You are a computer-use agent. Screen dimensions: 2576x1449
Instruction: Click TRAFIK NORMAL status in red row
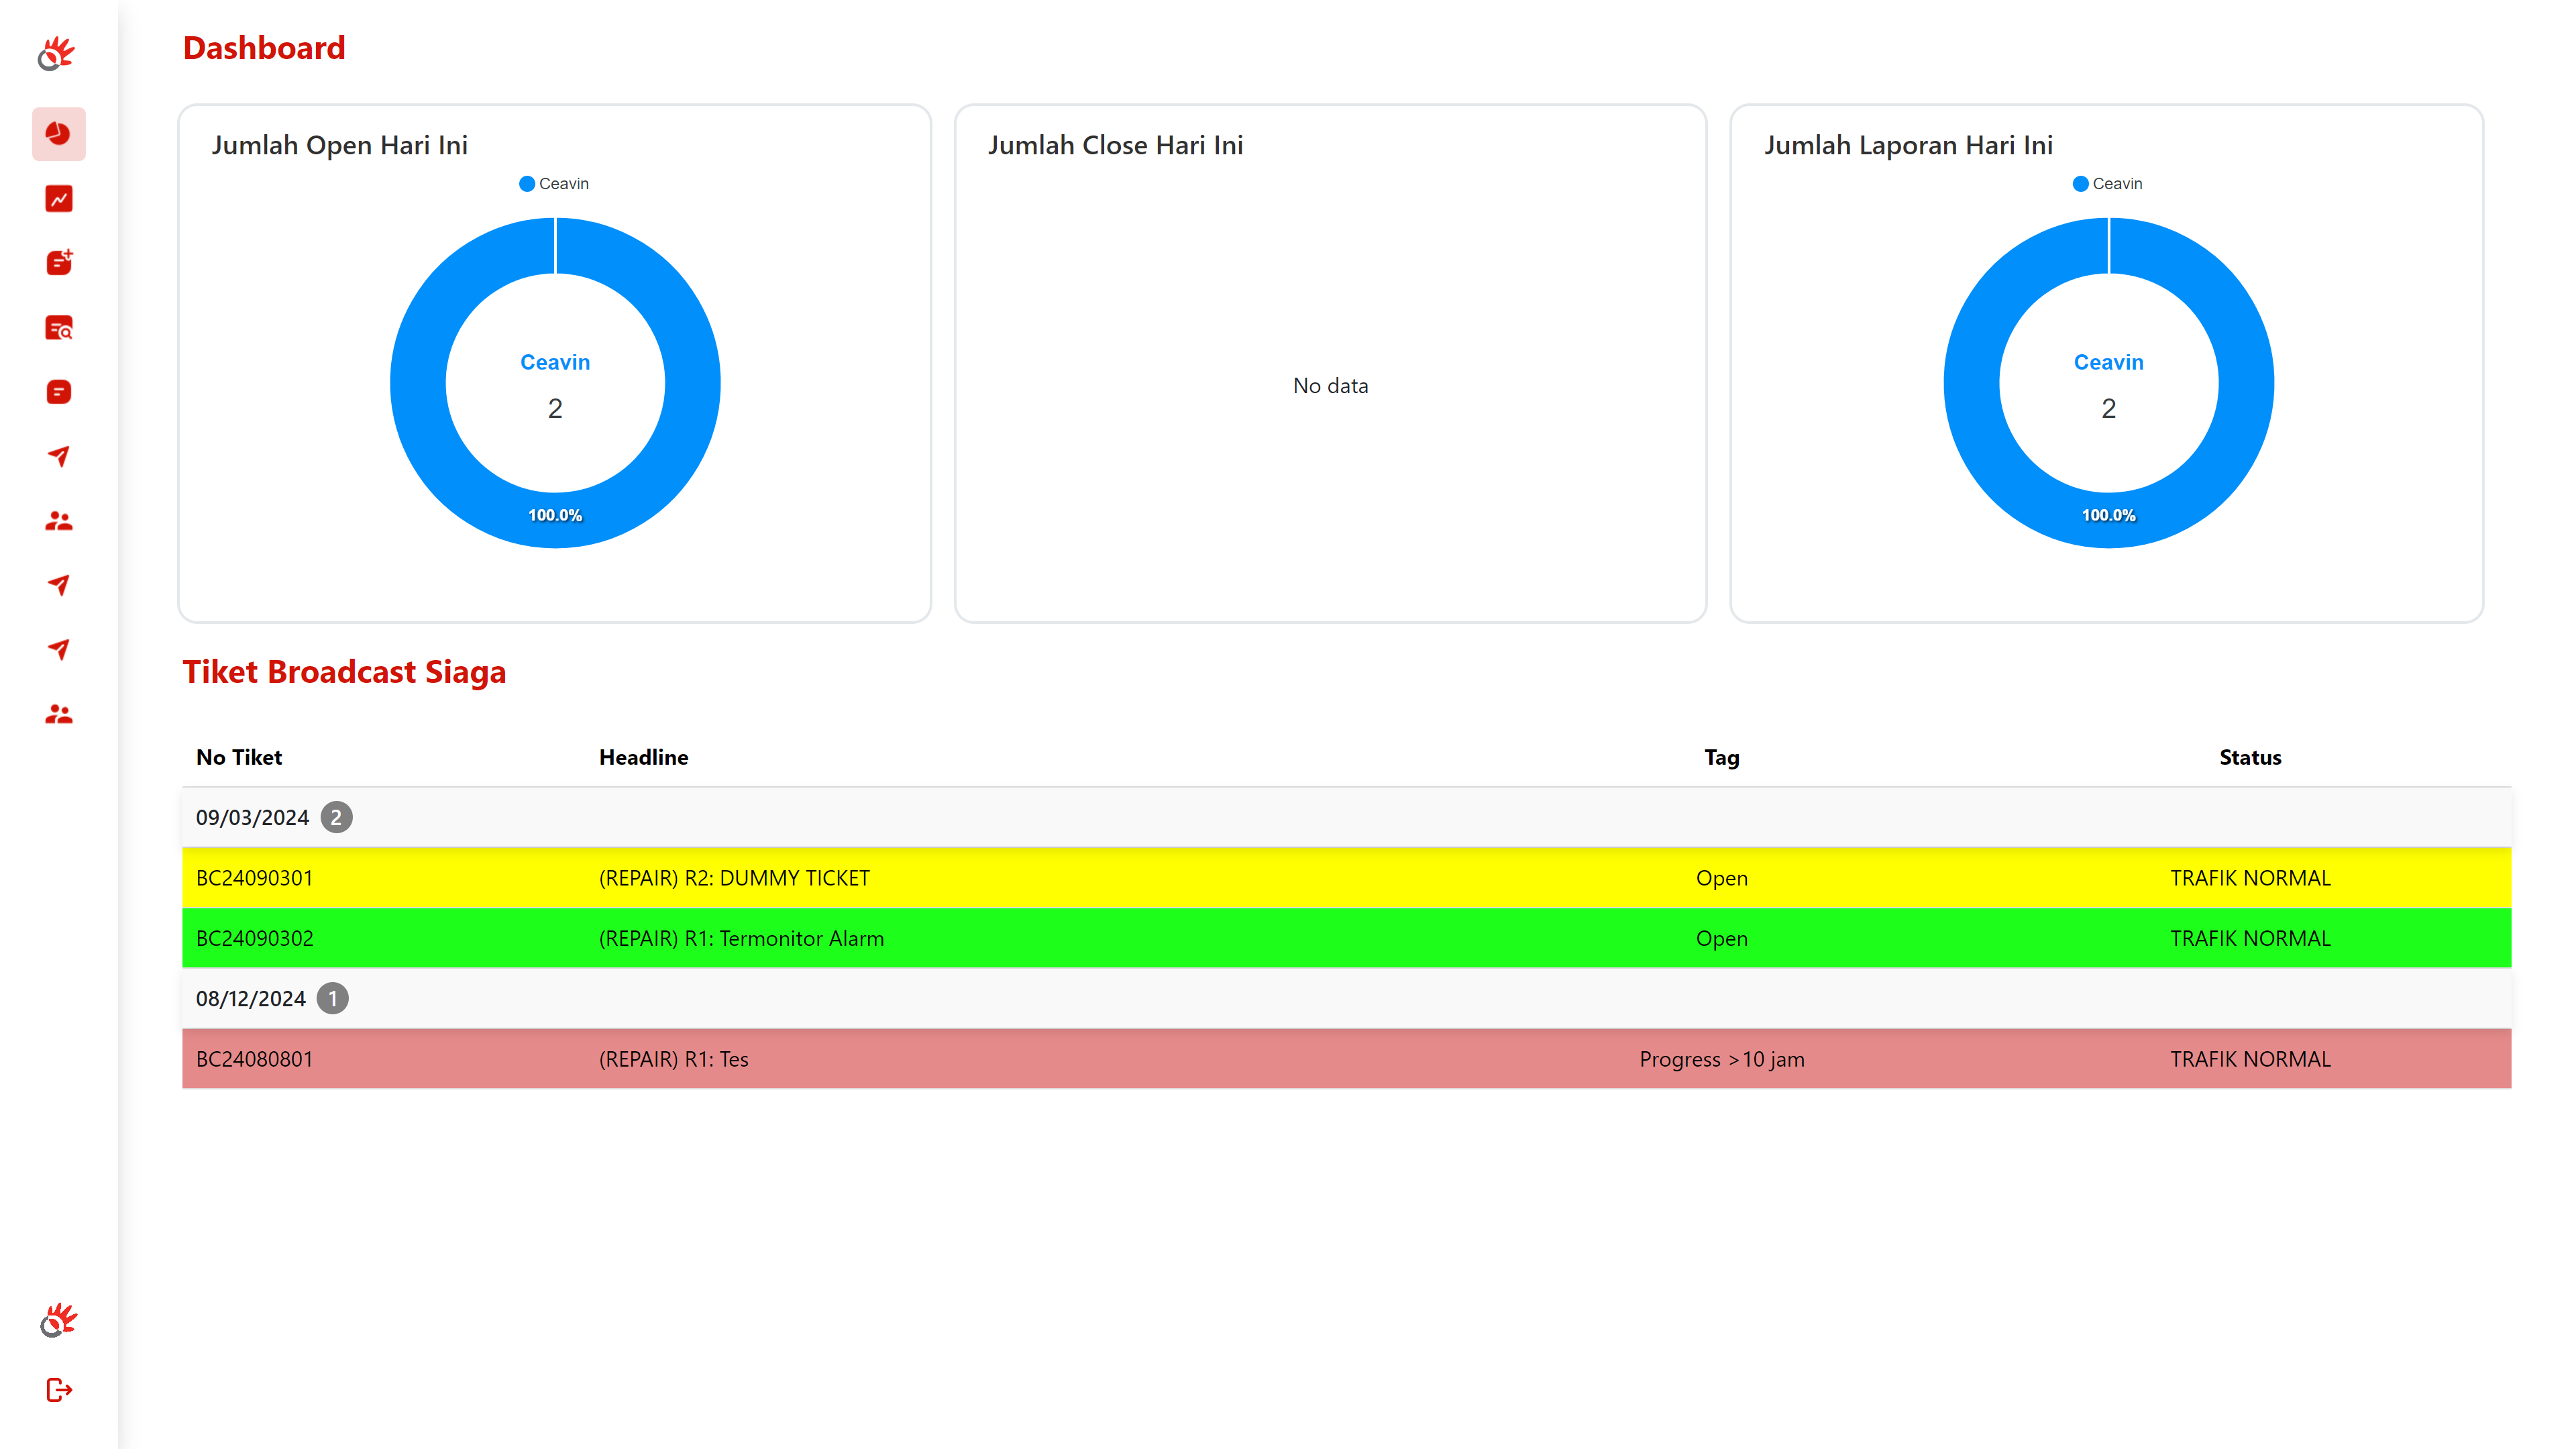pos(2250,1059)
